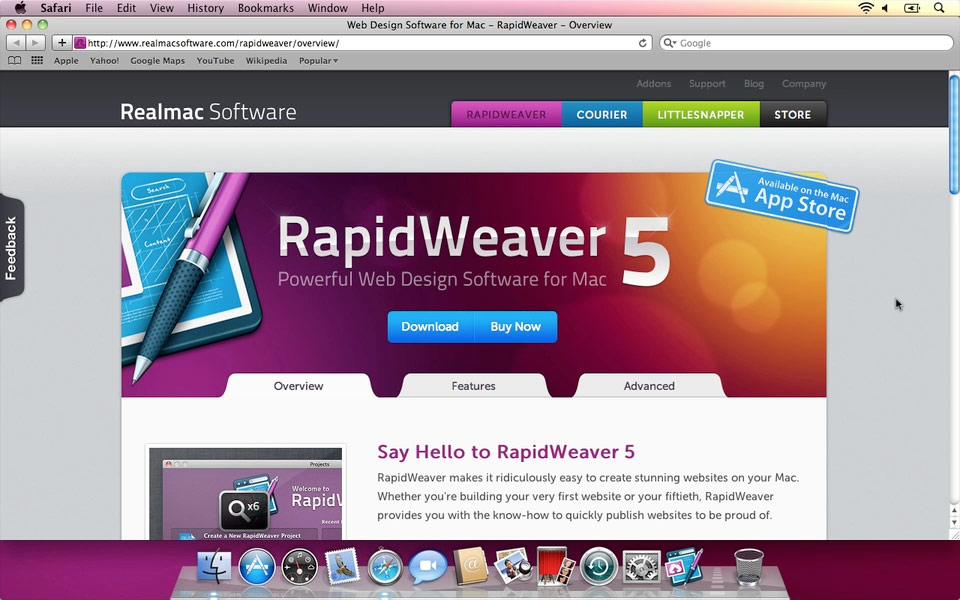Click Safari compass icon in the Dock
This screenshot has height=600, width=960.
pos(385,566)
